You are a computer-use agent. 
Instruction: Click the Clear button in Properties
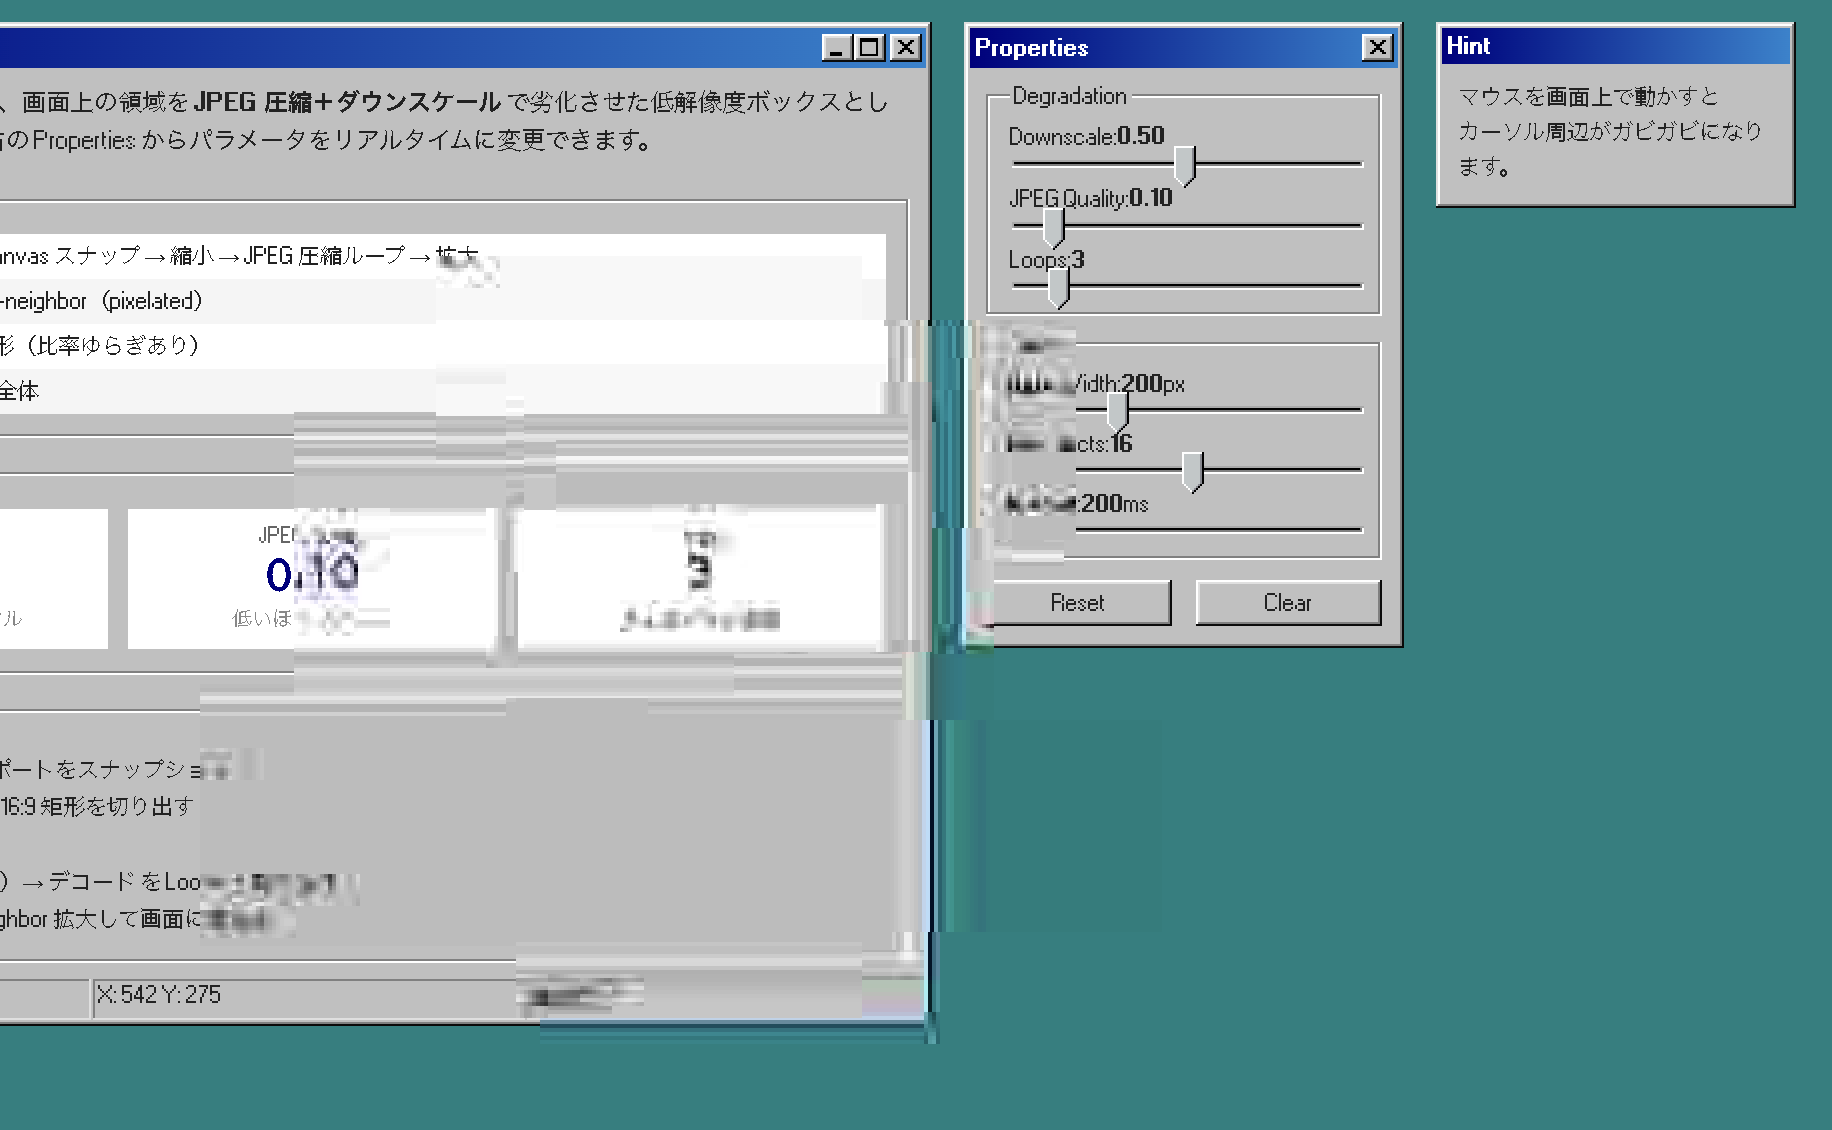[x=1287, y=603]
